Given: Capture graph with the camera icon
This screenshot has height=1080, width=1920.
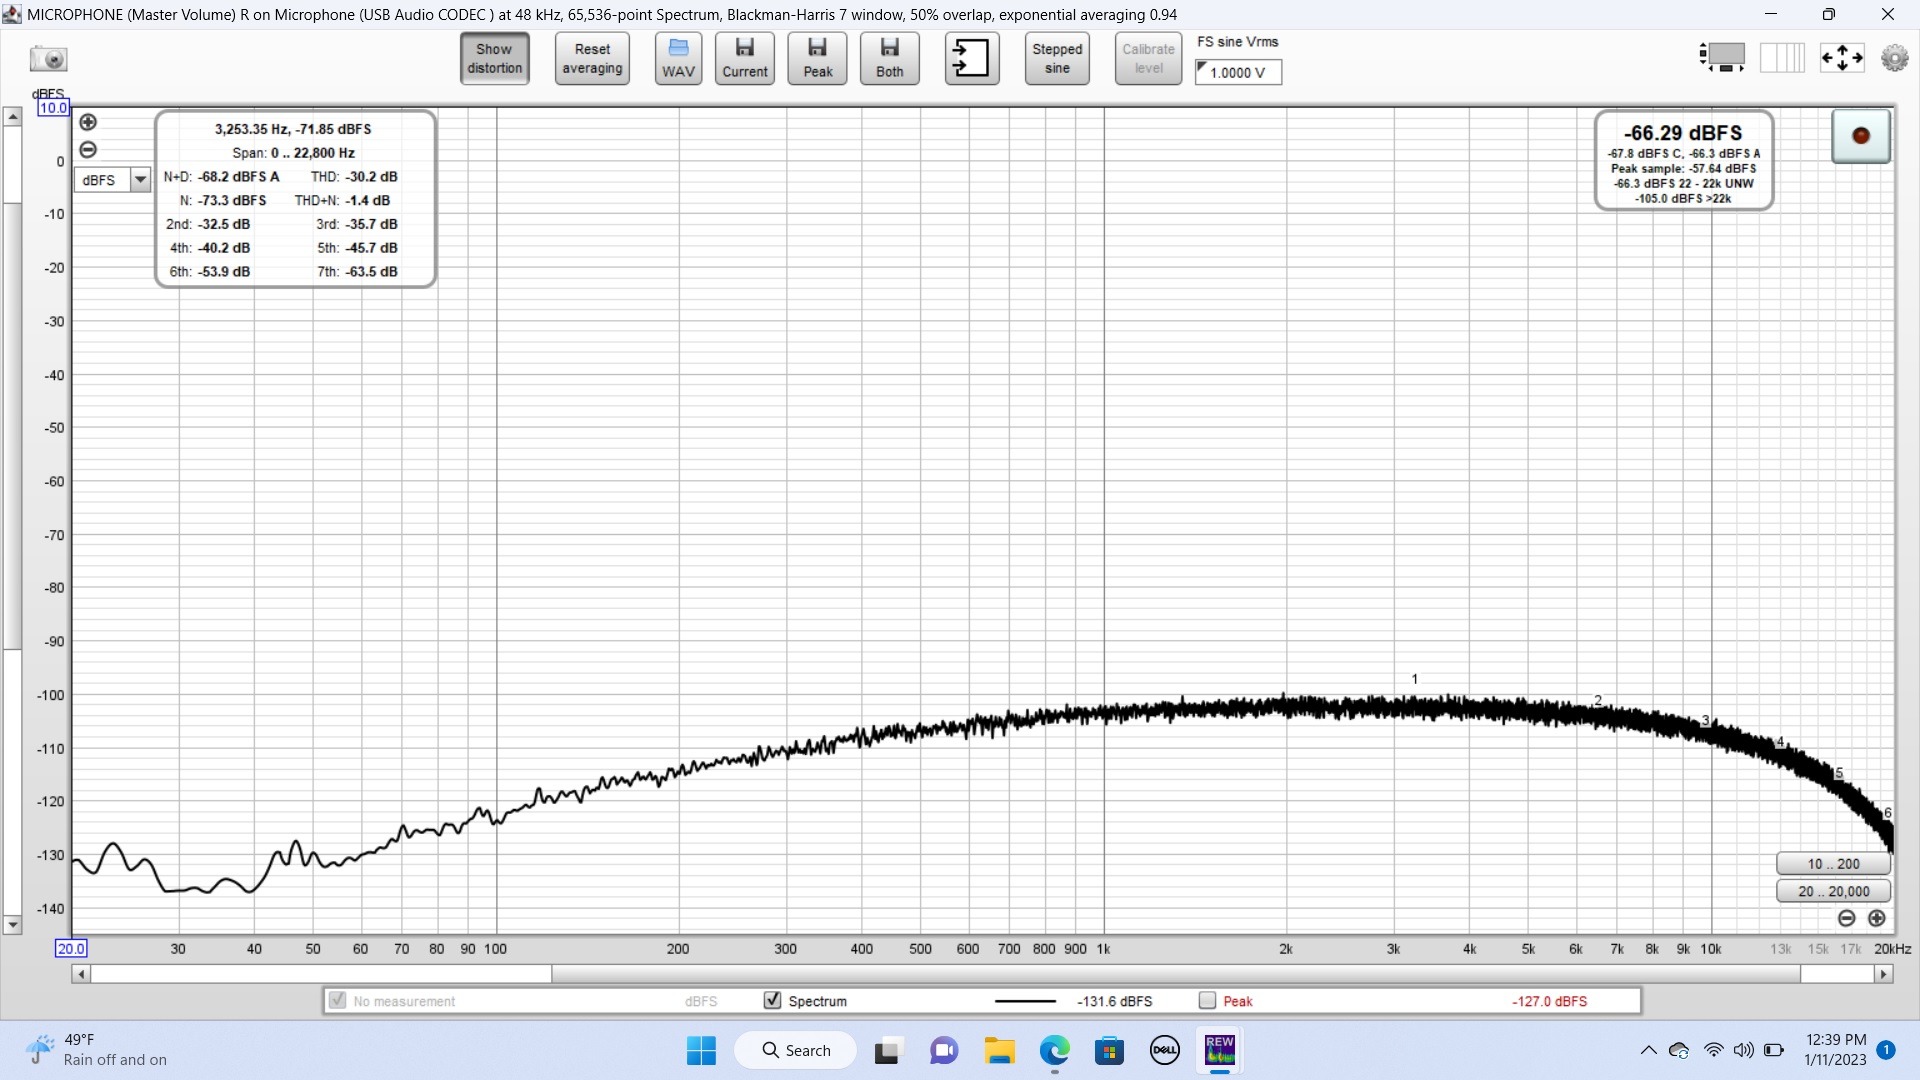Looking at the screenshot, I should coord(48,59).
